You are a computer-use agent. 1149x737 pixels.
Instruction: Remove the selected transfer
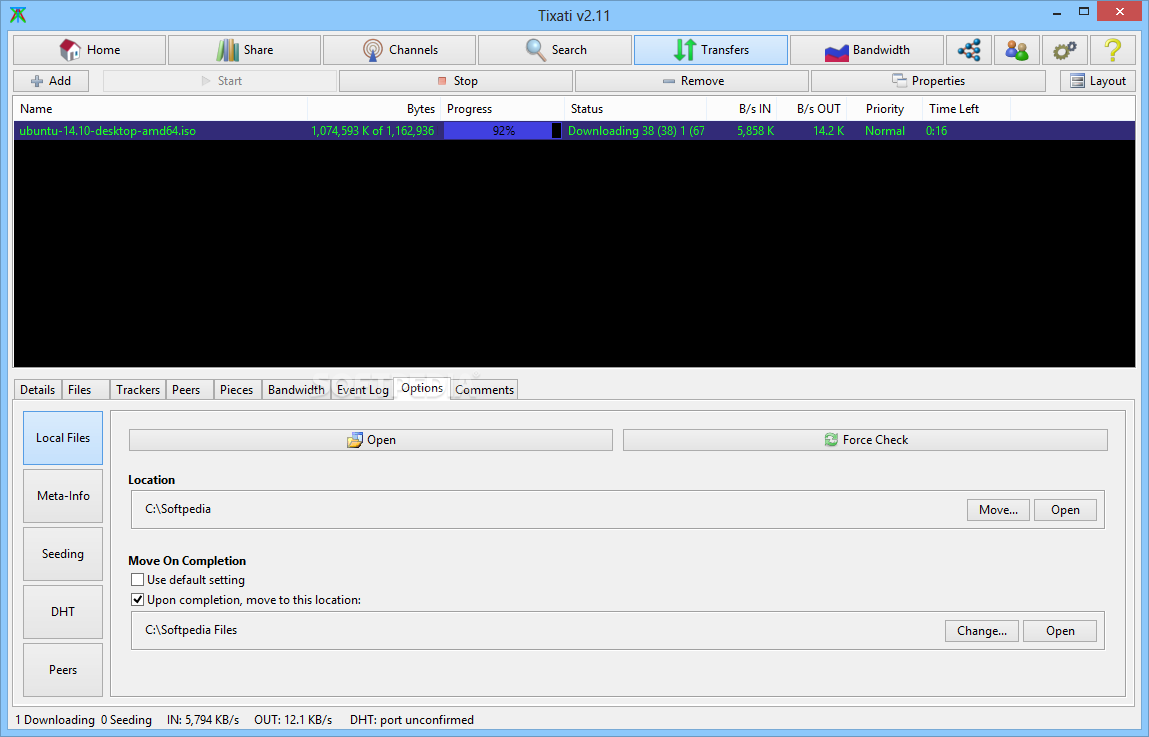(x=692, y=81)
